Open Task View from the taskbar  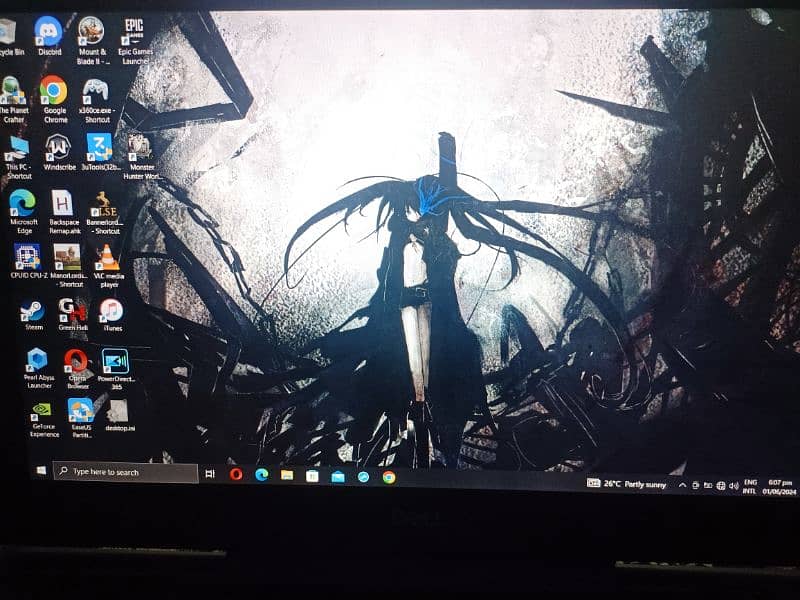click(210, 473)
